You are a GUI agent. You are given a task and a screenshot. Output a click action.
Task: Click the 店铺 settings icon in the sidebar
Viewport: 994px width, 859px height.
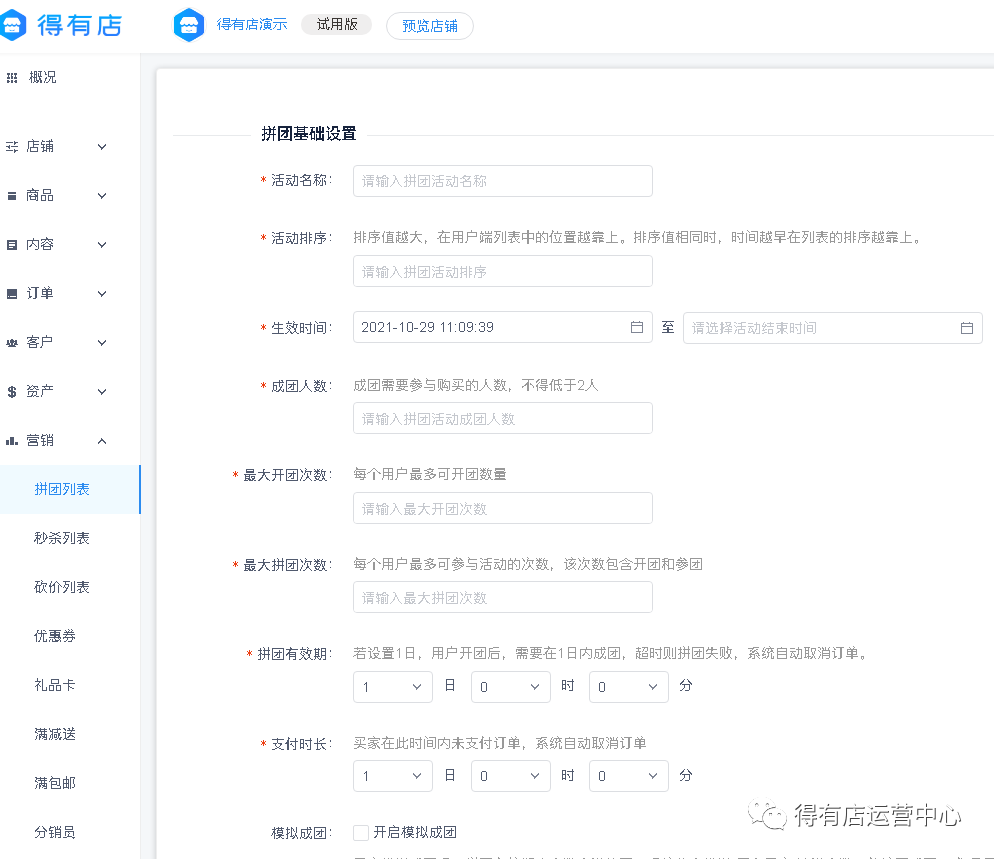pos(11,147)
